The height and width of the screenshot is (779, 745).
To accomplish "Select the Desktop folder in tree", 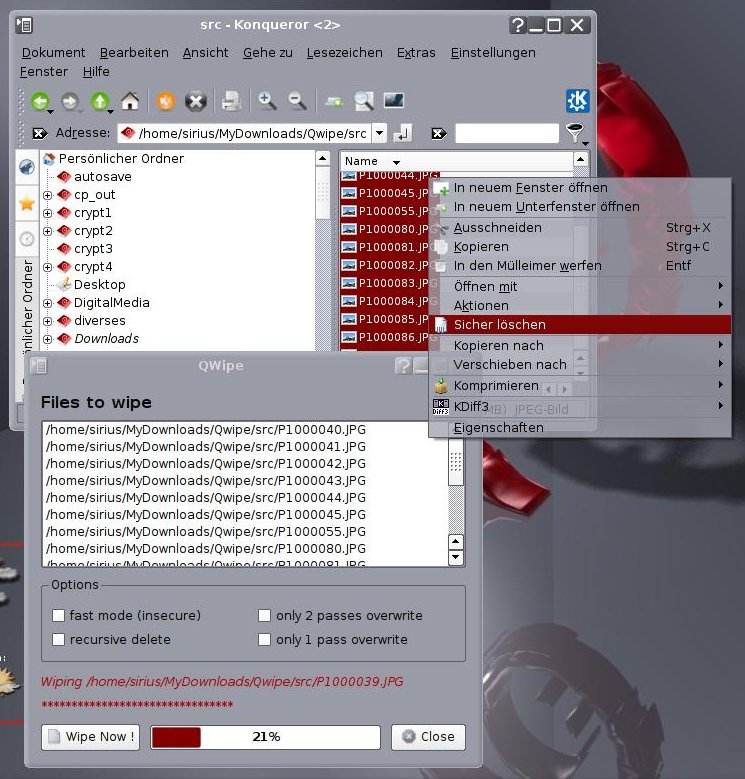I will point(91,285).
